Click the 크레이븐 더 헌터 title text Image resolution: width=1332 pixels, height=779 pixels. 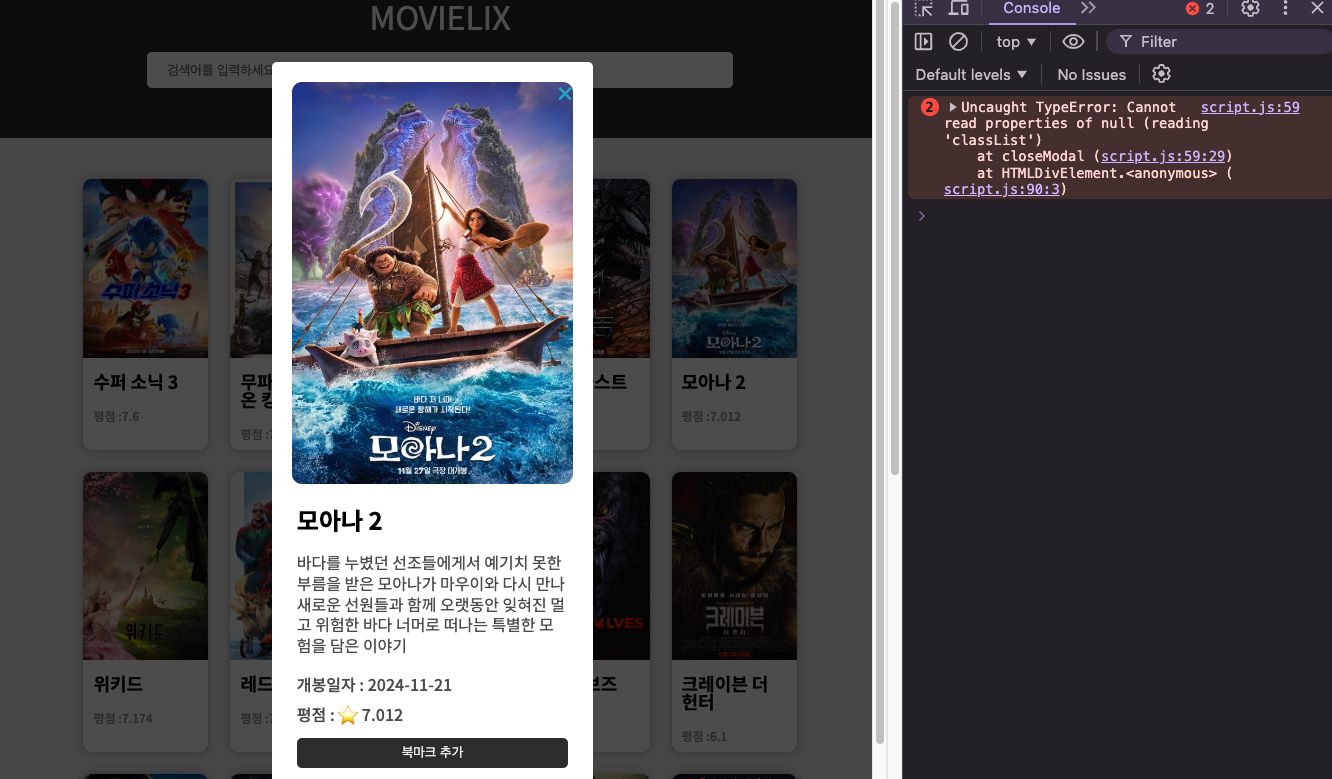(x=725, y=693)
